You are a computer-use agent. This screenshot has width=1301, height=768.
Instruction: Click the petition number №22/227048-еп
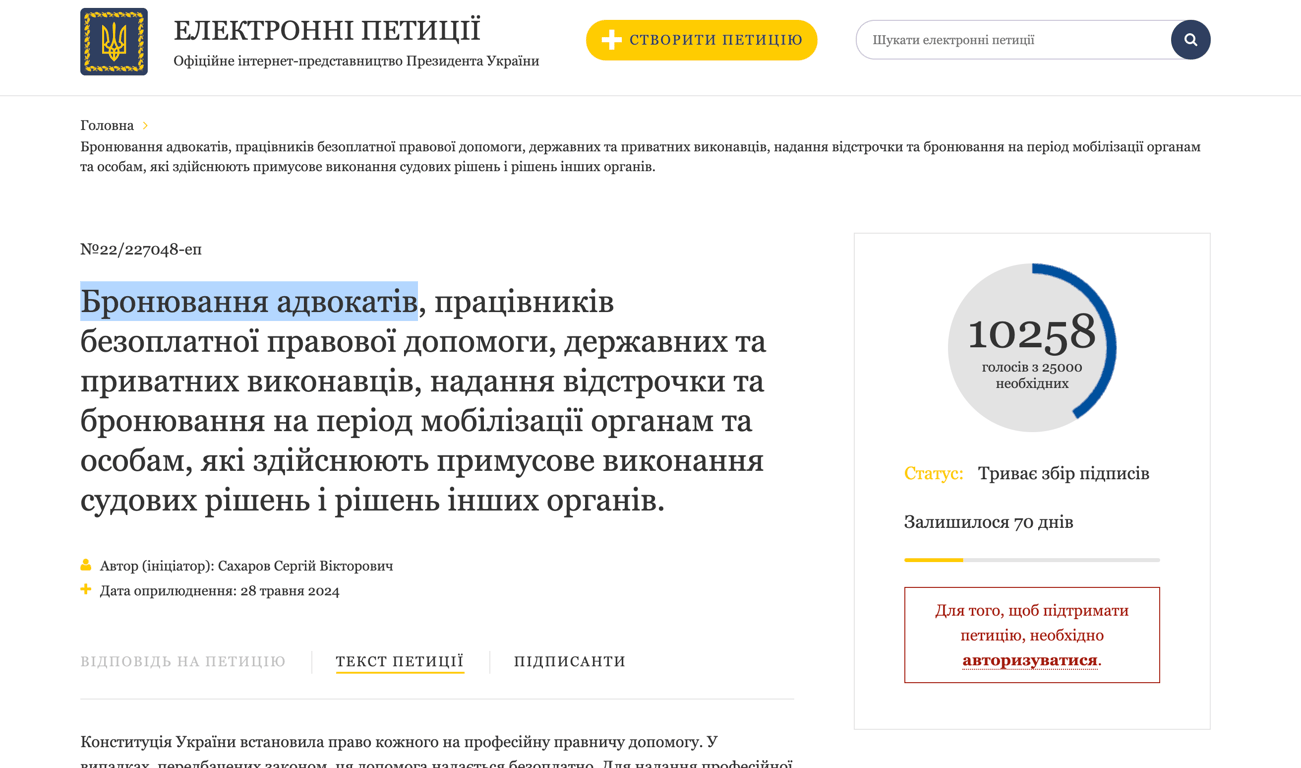(x=140, y=249)
